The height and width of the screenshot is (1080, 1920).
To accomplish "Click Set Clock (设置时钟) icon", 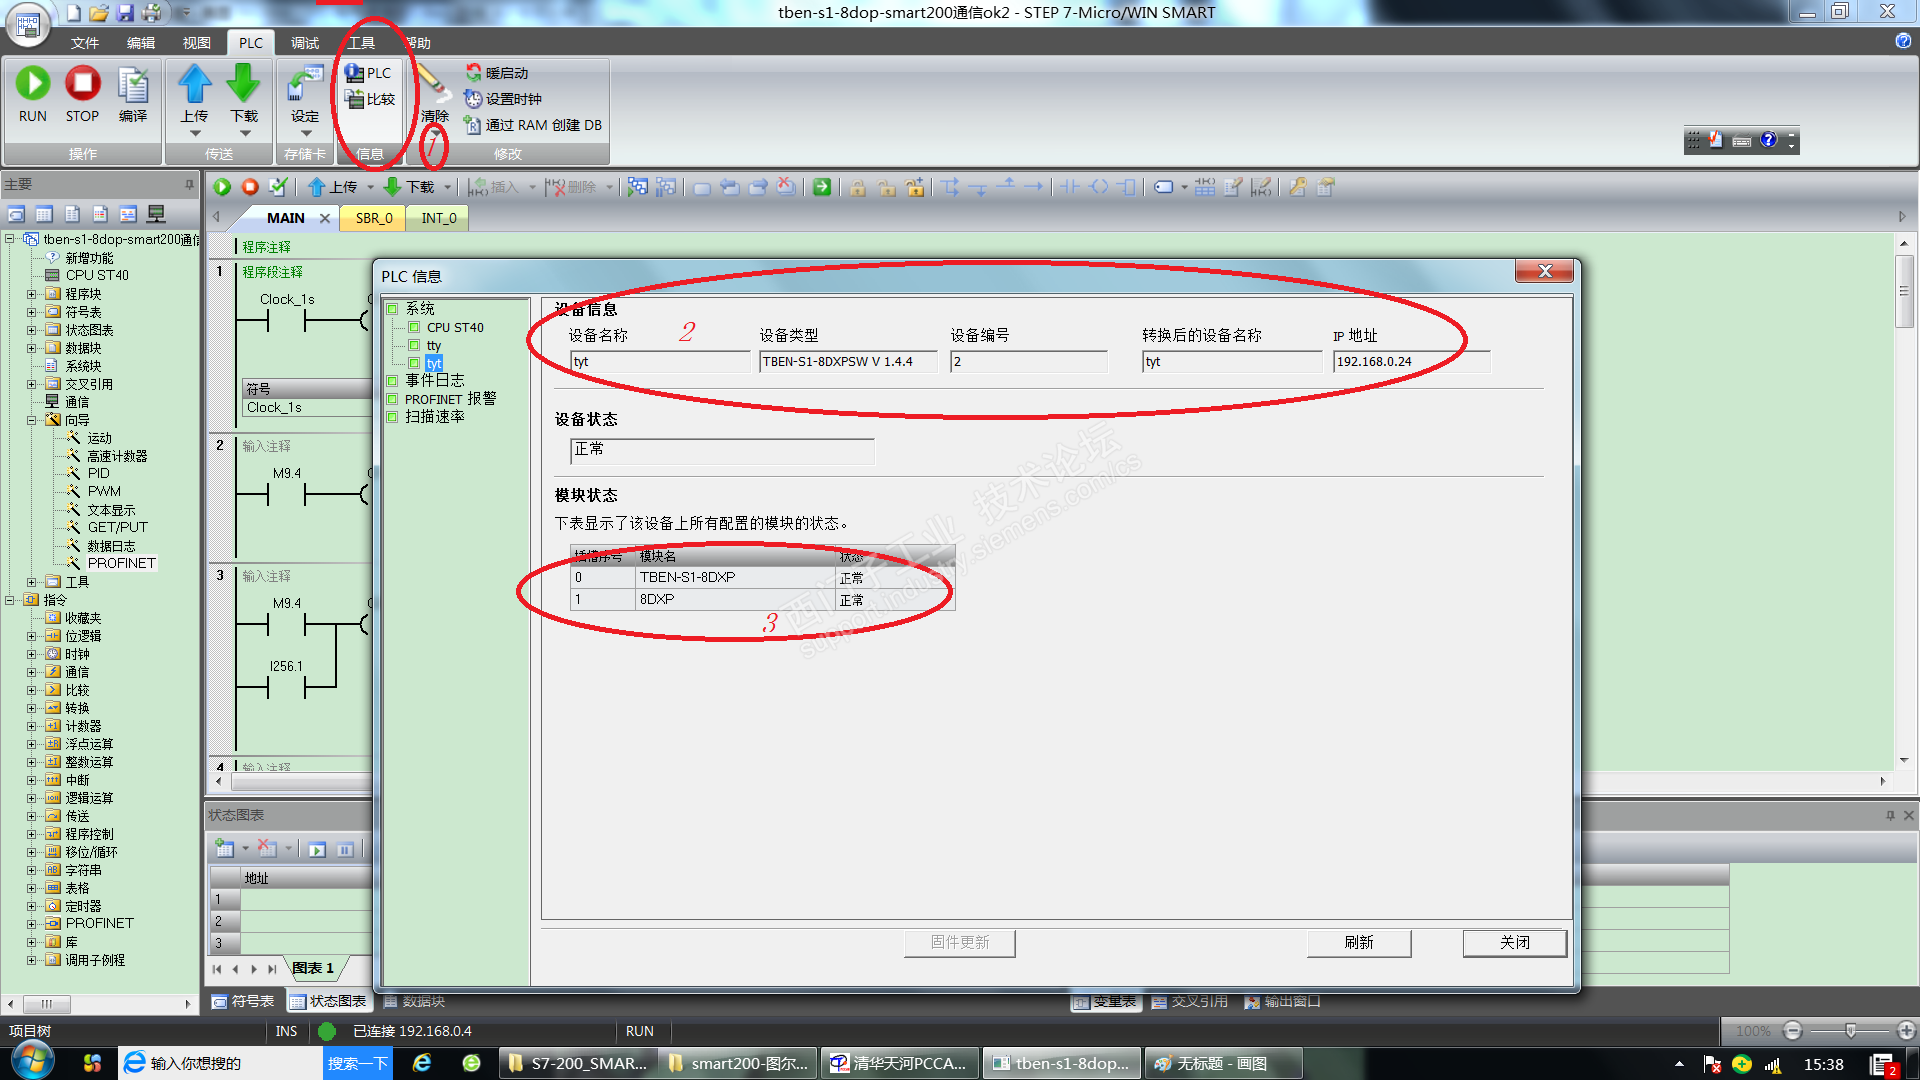I will [474, 99].
